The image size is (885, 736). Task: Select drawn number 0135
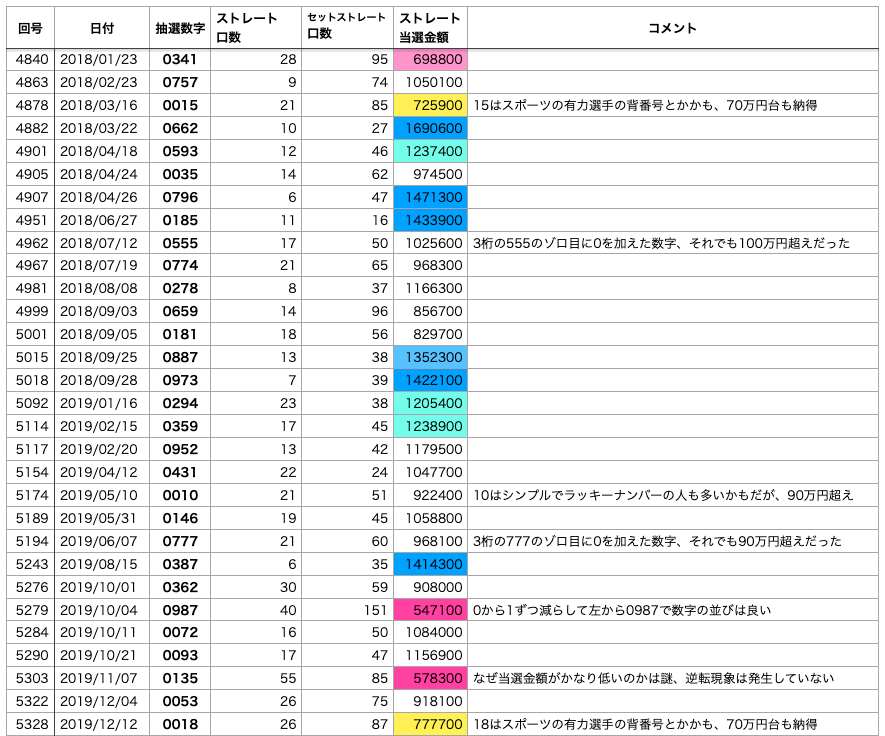(x=180, y=678)
